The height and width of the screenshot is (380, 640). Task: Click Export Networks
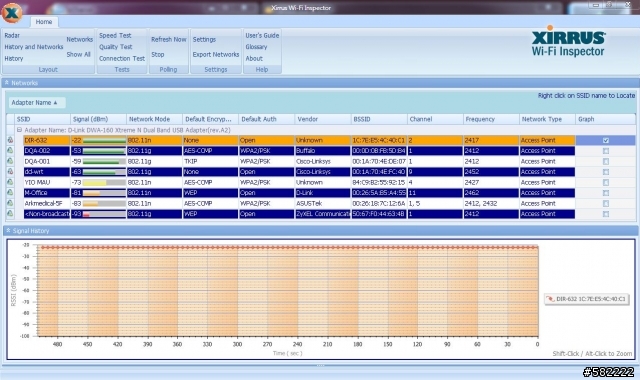pos(216,54)
